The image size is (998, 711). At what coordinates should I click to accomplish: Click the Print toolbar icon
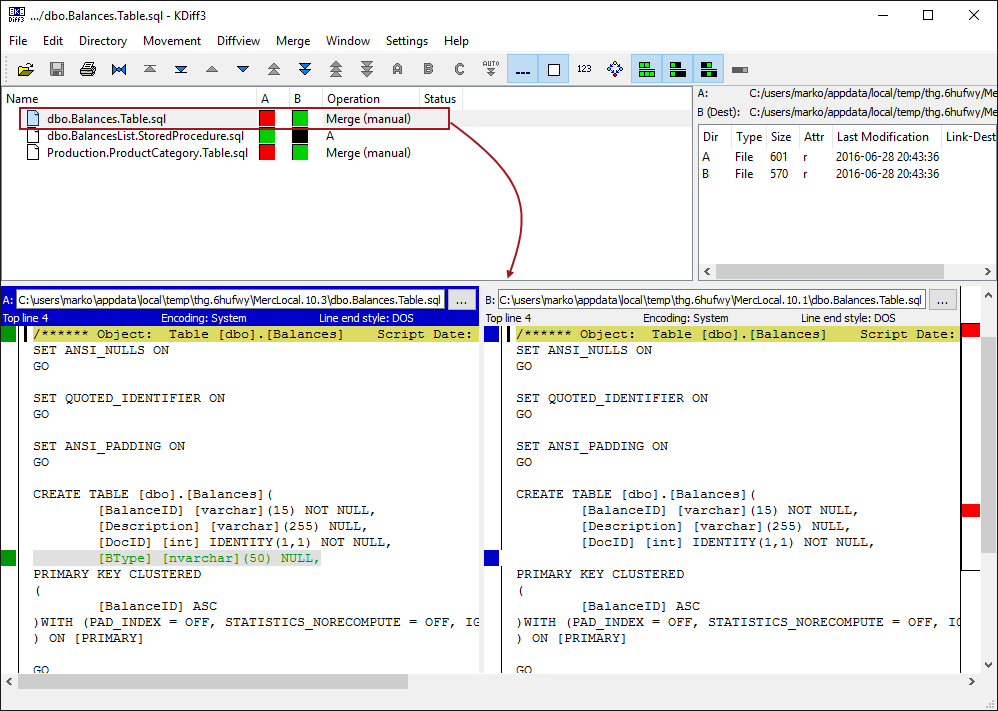click(x=88, y=69)
